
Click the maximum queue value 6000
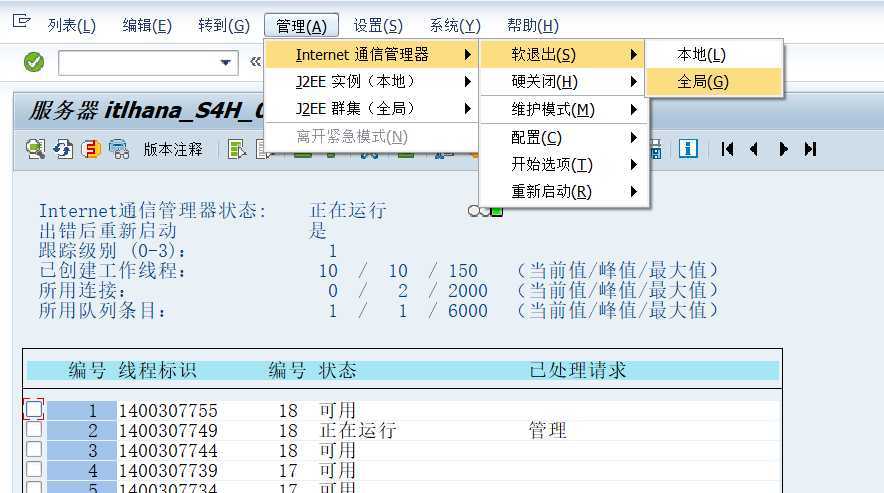(468, 311)
